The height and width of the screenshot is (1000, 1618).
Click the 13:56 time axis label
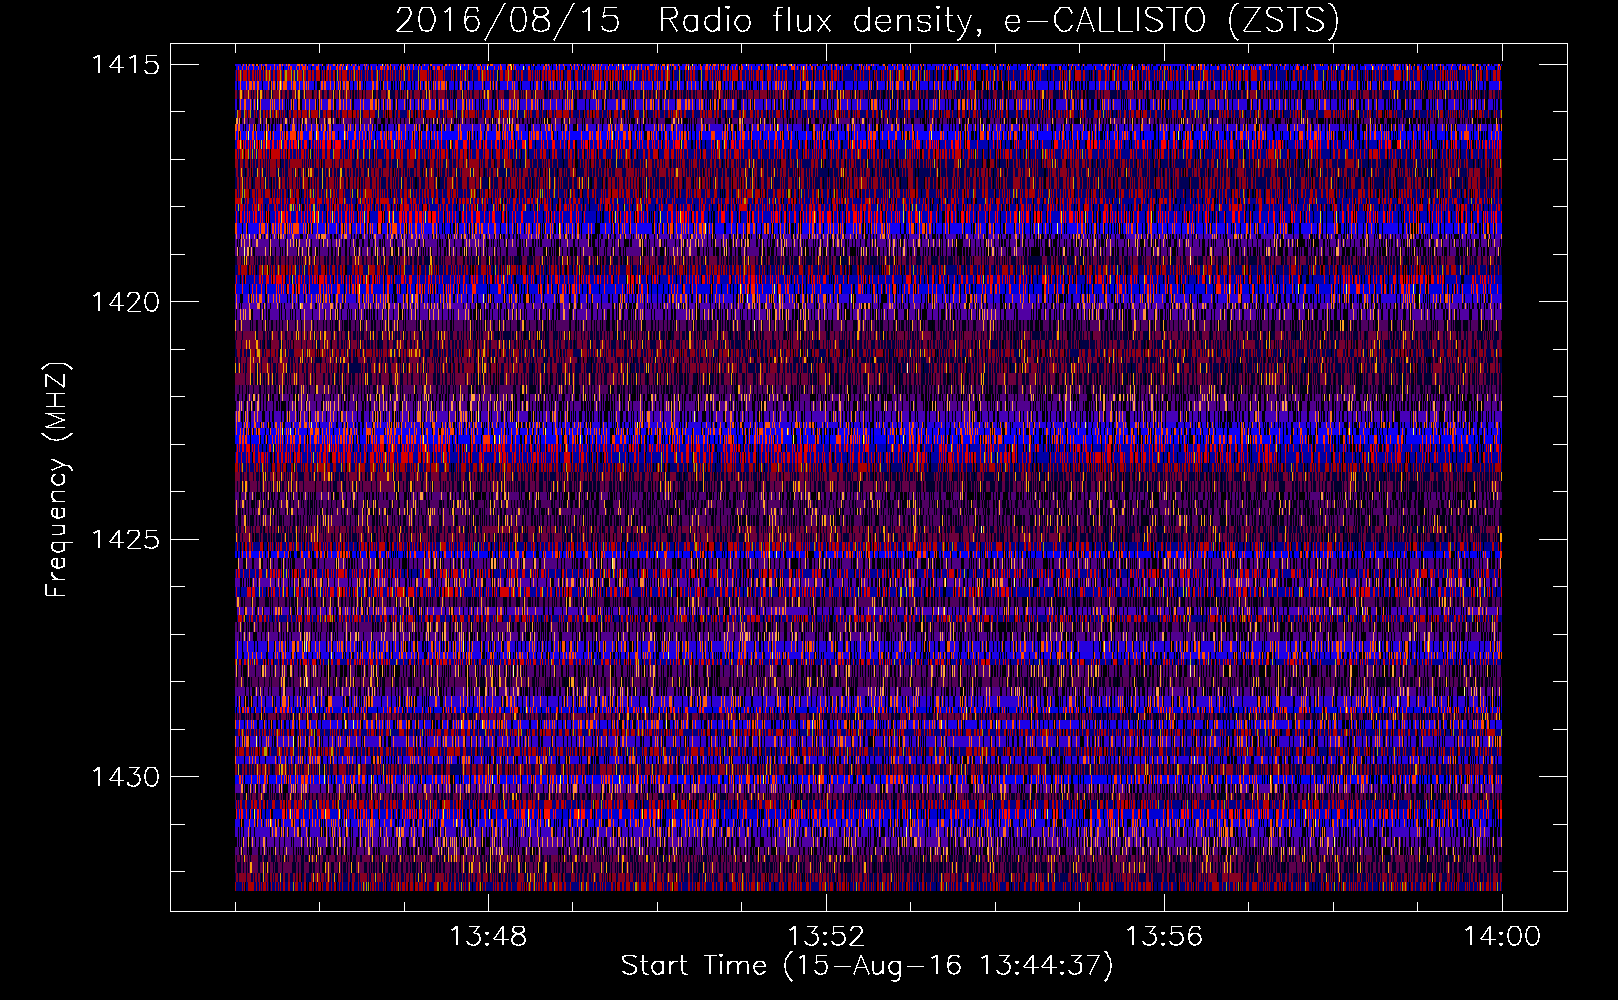click(1164, 937)
